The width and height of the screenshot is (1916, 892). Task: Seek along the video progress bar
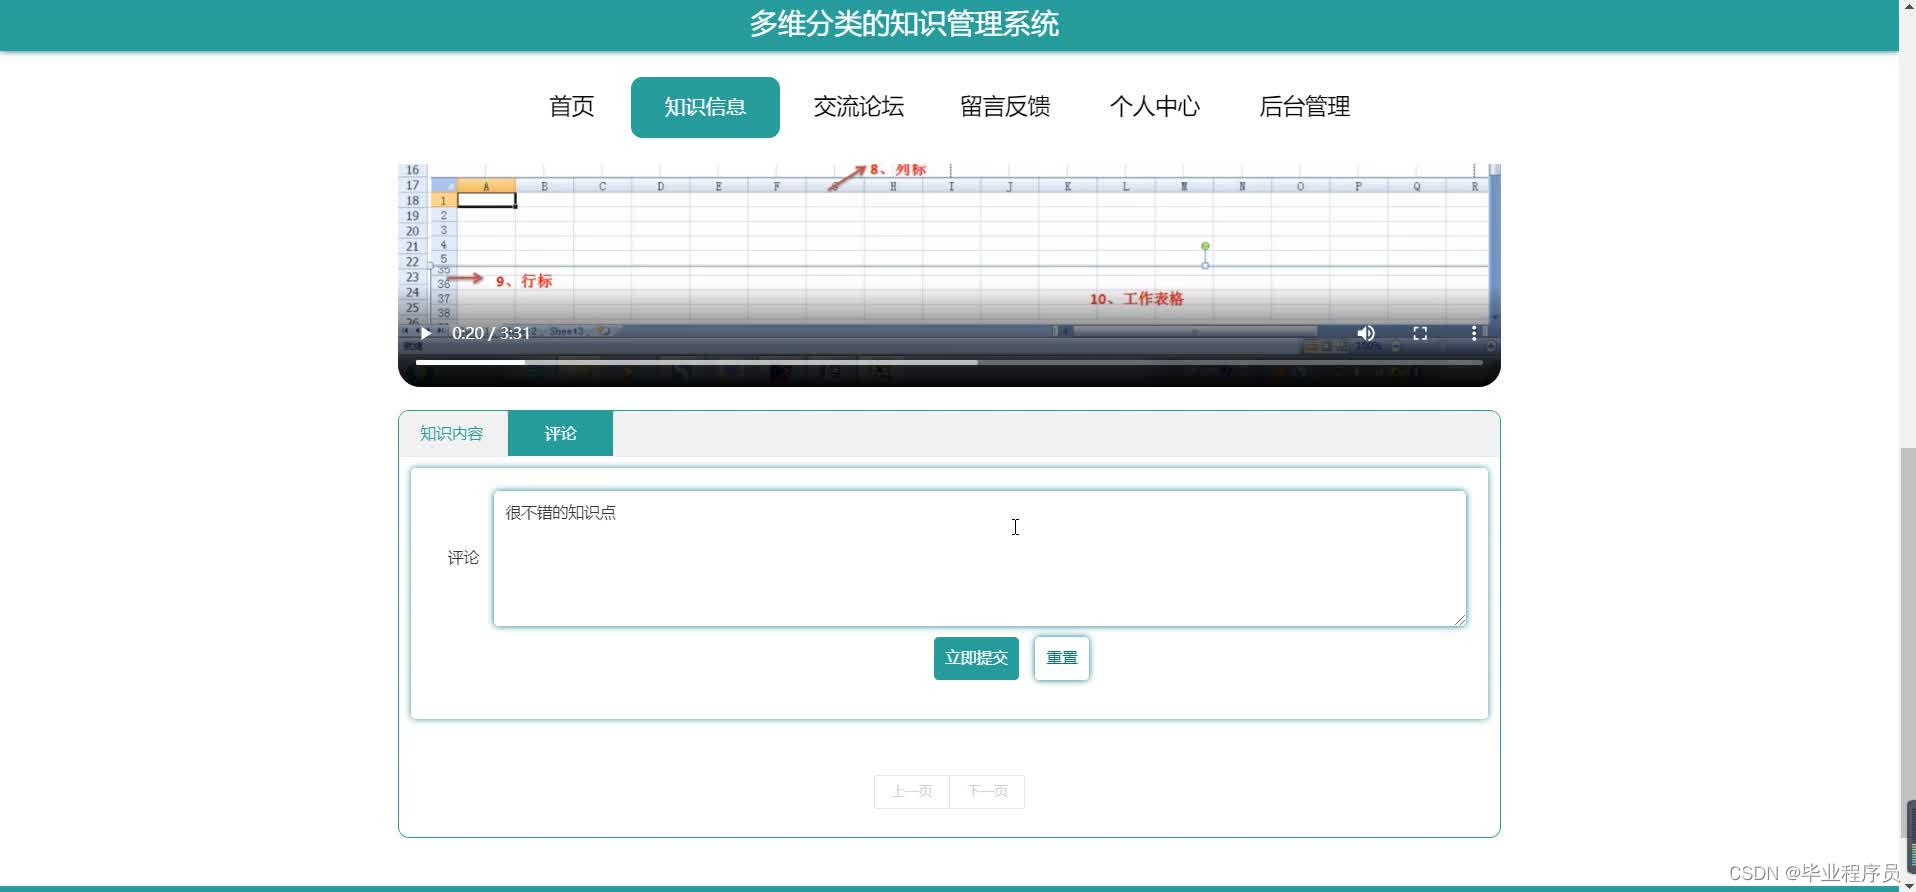pos(949,362)
